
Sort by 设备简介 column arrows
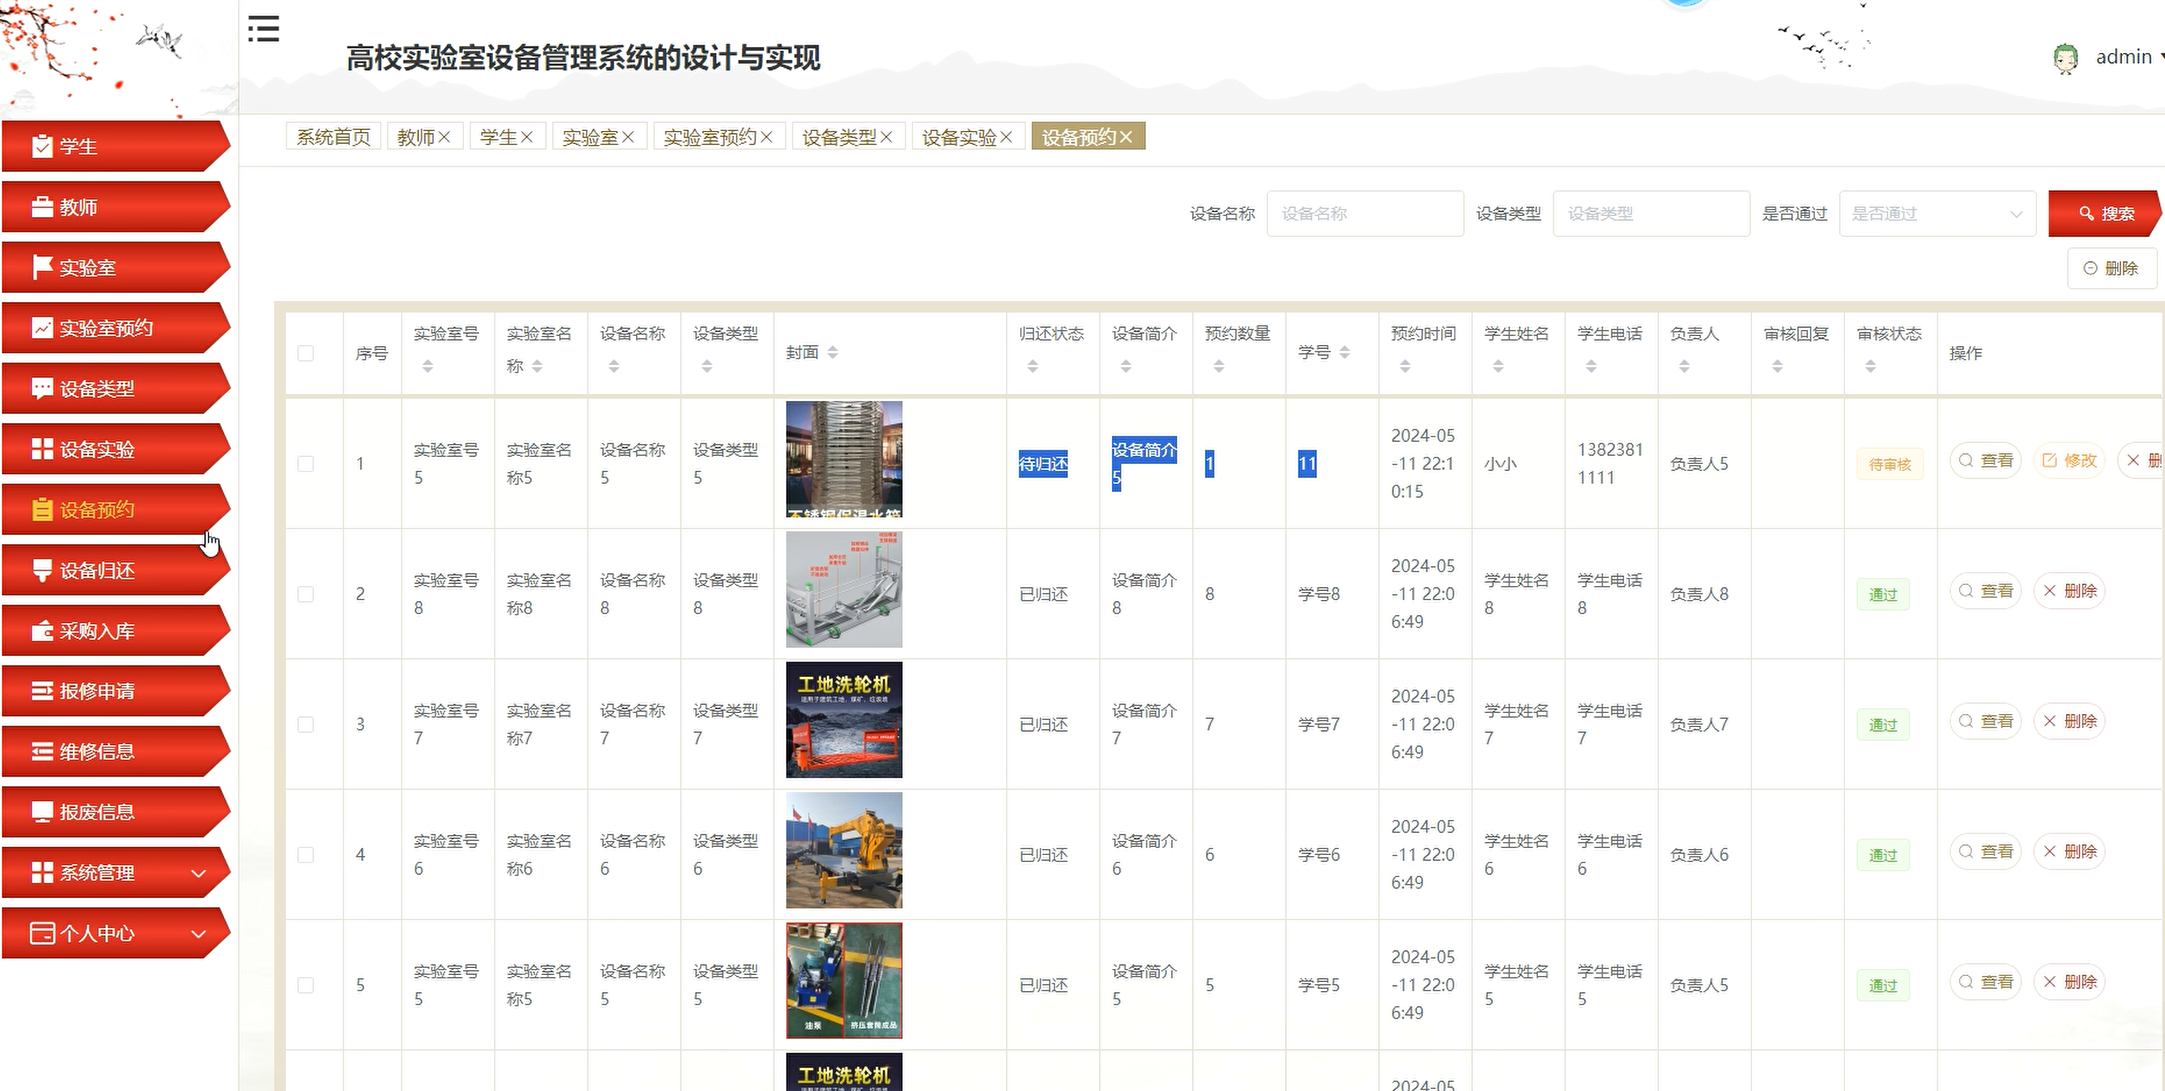point(1126,366)
